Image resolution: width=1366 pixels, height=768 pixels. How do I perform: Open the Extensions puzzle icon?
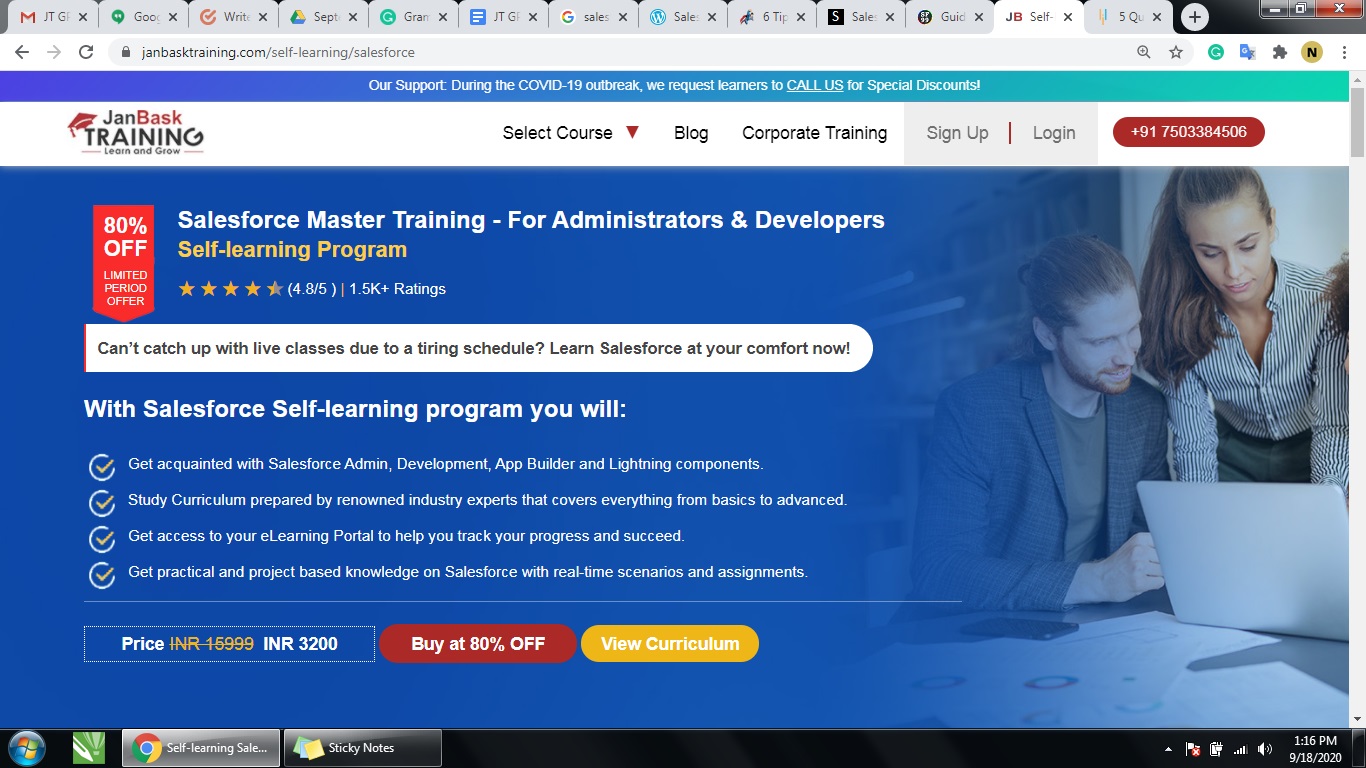[1279, 52]
